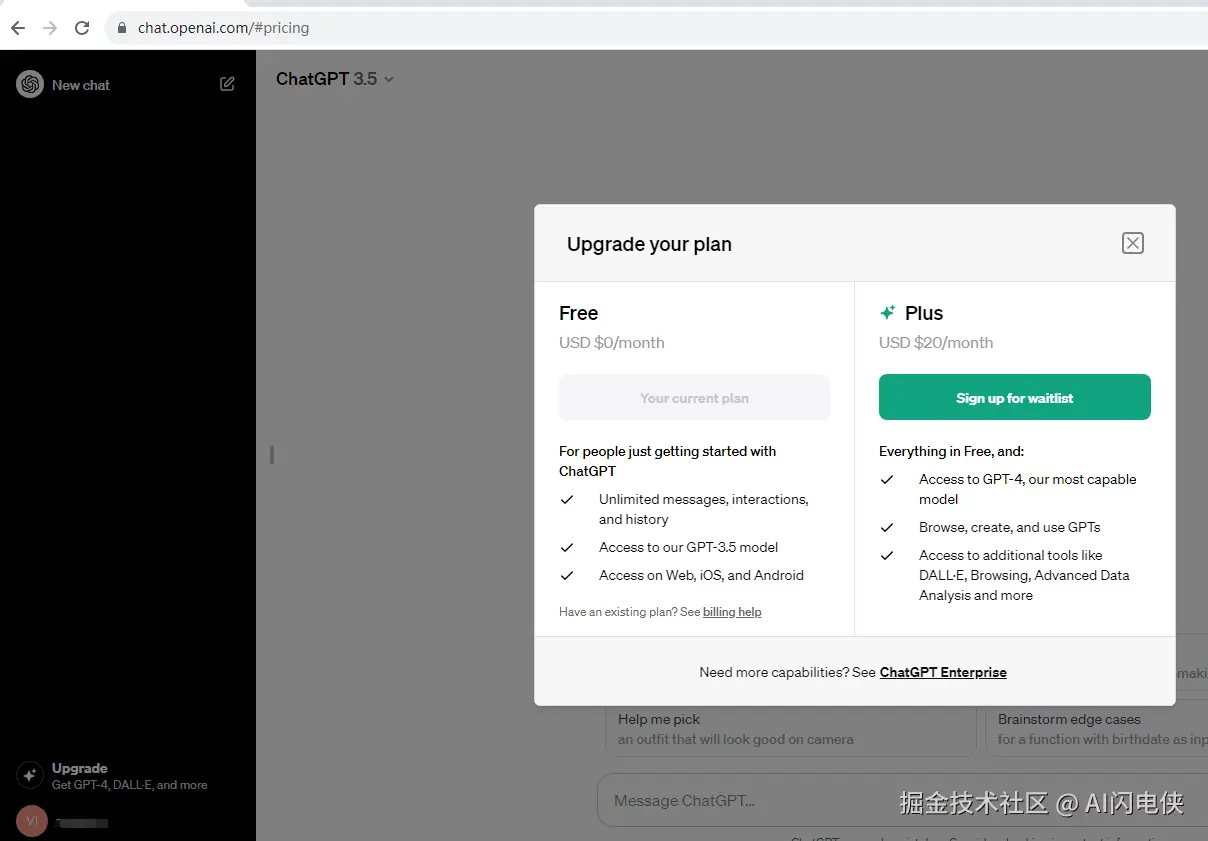Click Sign up for waitlist button
This screenshot has width=1208, height=841.
pyautogui.click(x=1014, y=398)
